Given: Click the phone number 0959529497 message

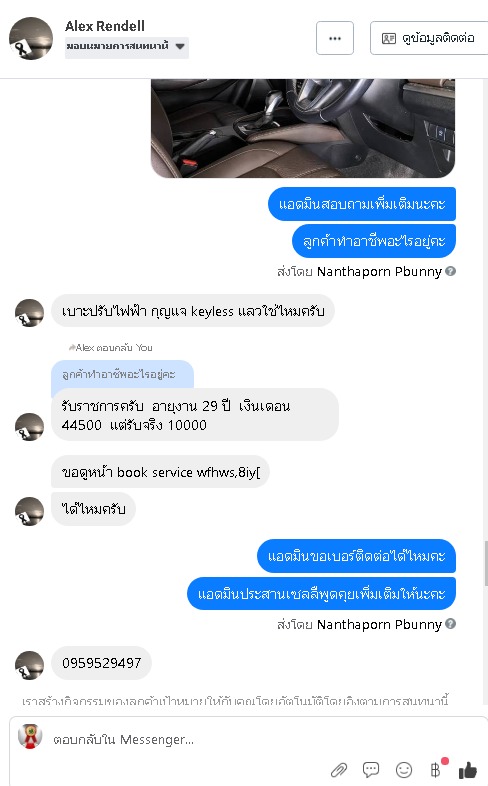Looking at the screenshot, I should click(x=101, y=663).
